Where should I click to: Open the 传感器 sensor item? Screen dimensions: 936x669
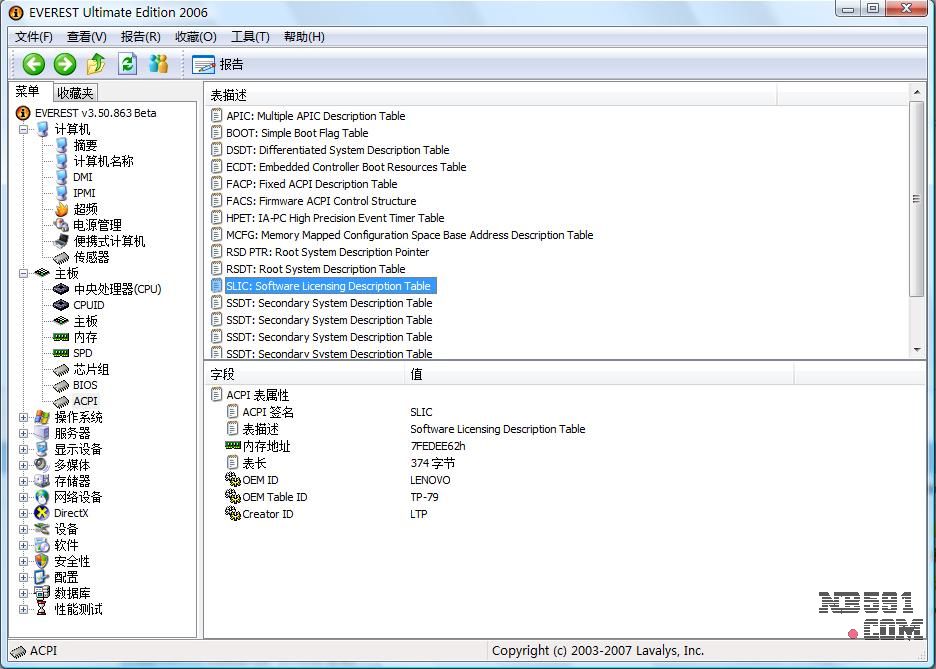(x=91, y=257)
